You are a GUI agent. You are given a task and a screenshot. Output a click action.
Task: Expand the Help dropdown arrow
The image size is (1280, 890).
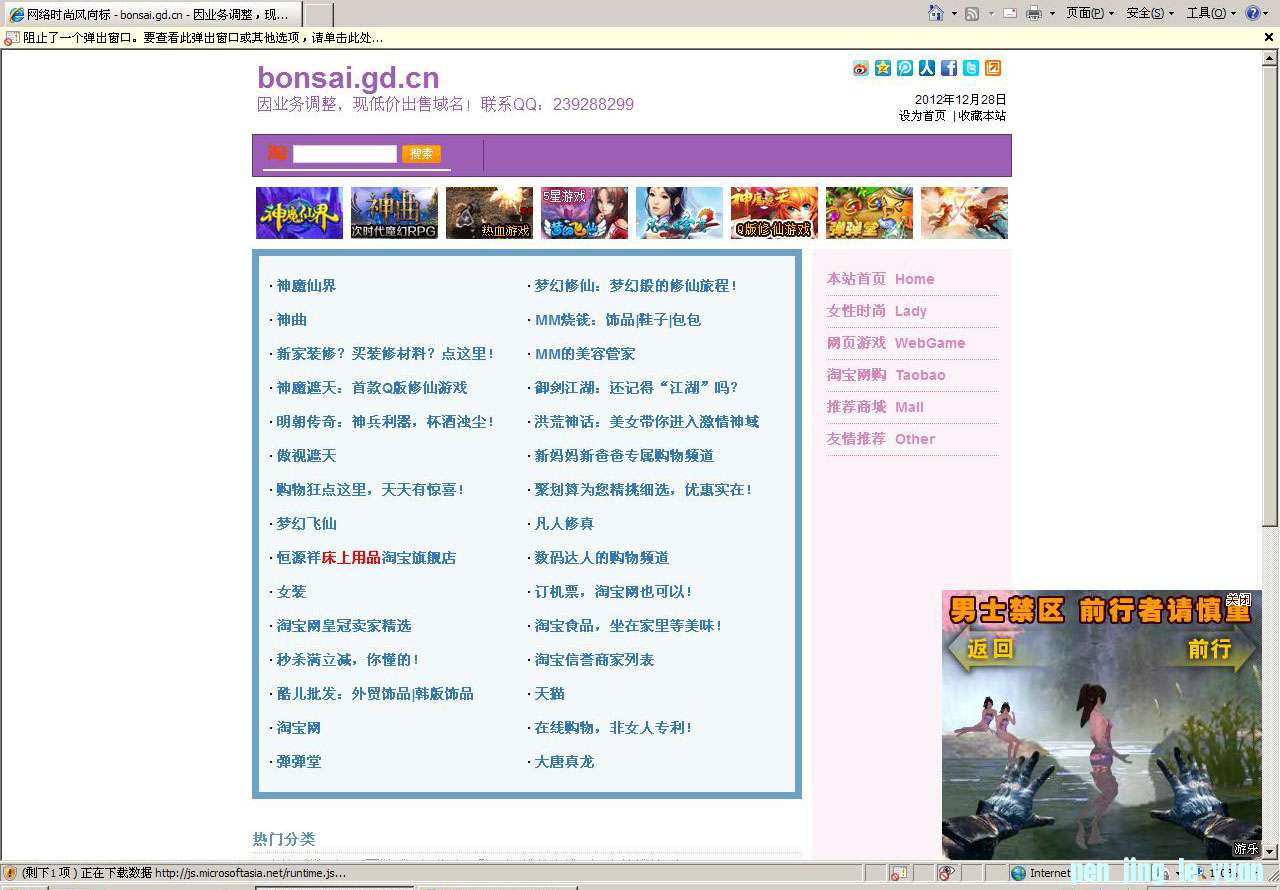point(1267,14)
